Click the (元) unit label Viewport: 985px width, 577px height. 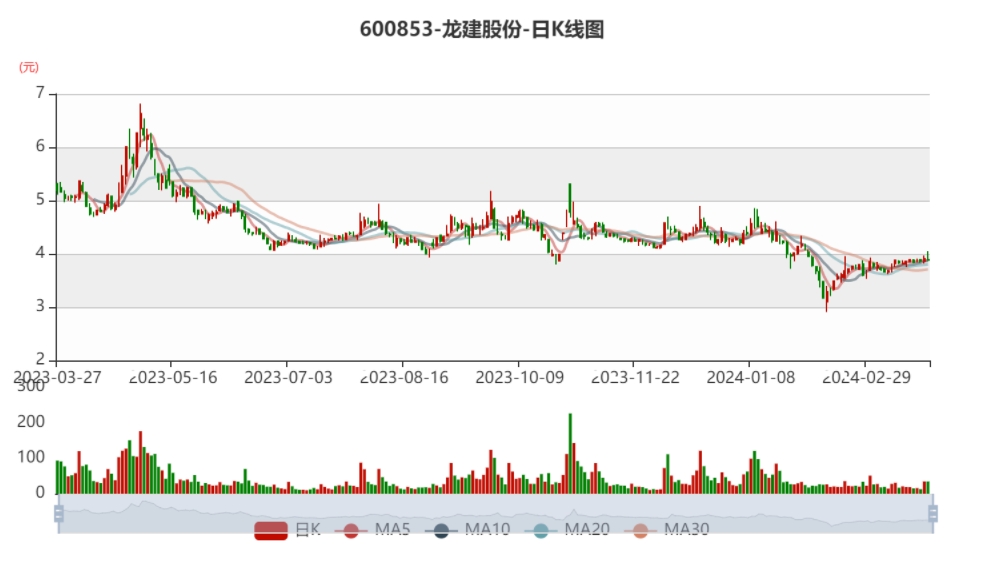point(28,67)
